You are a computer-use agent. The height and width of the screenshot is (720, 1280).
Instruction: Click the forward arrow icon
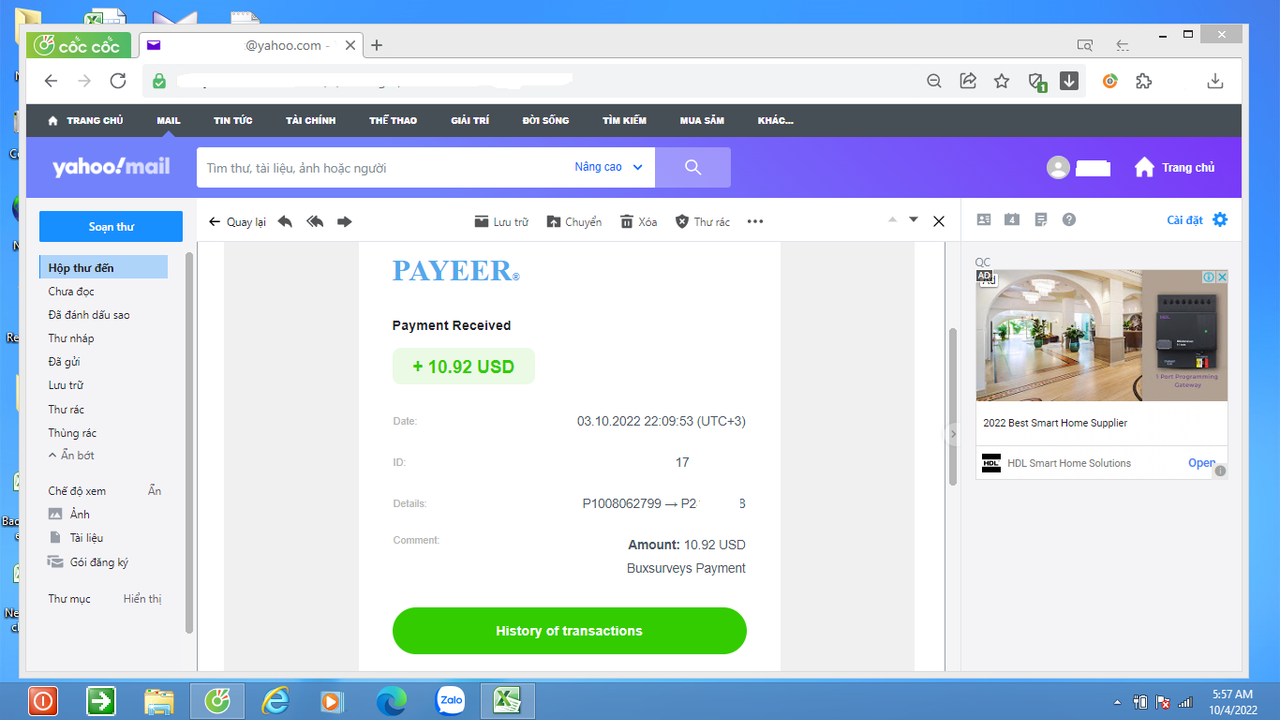click(x=345, y=222)
